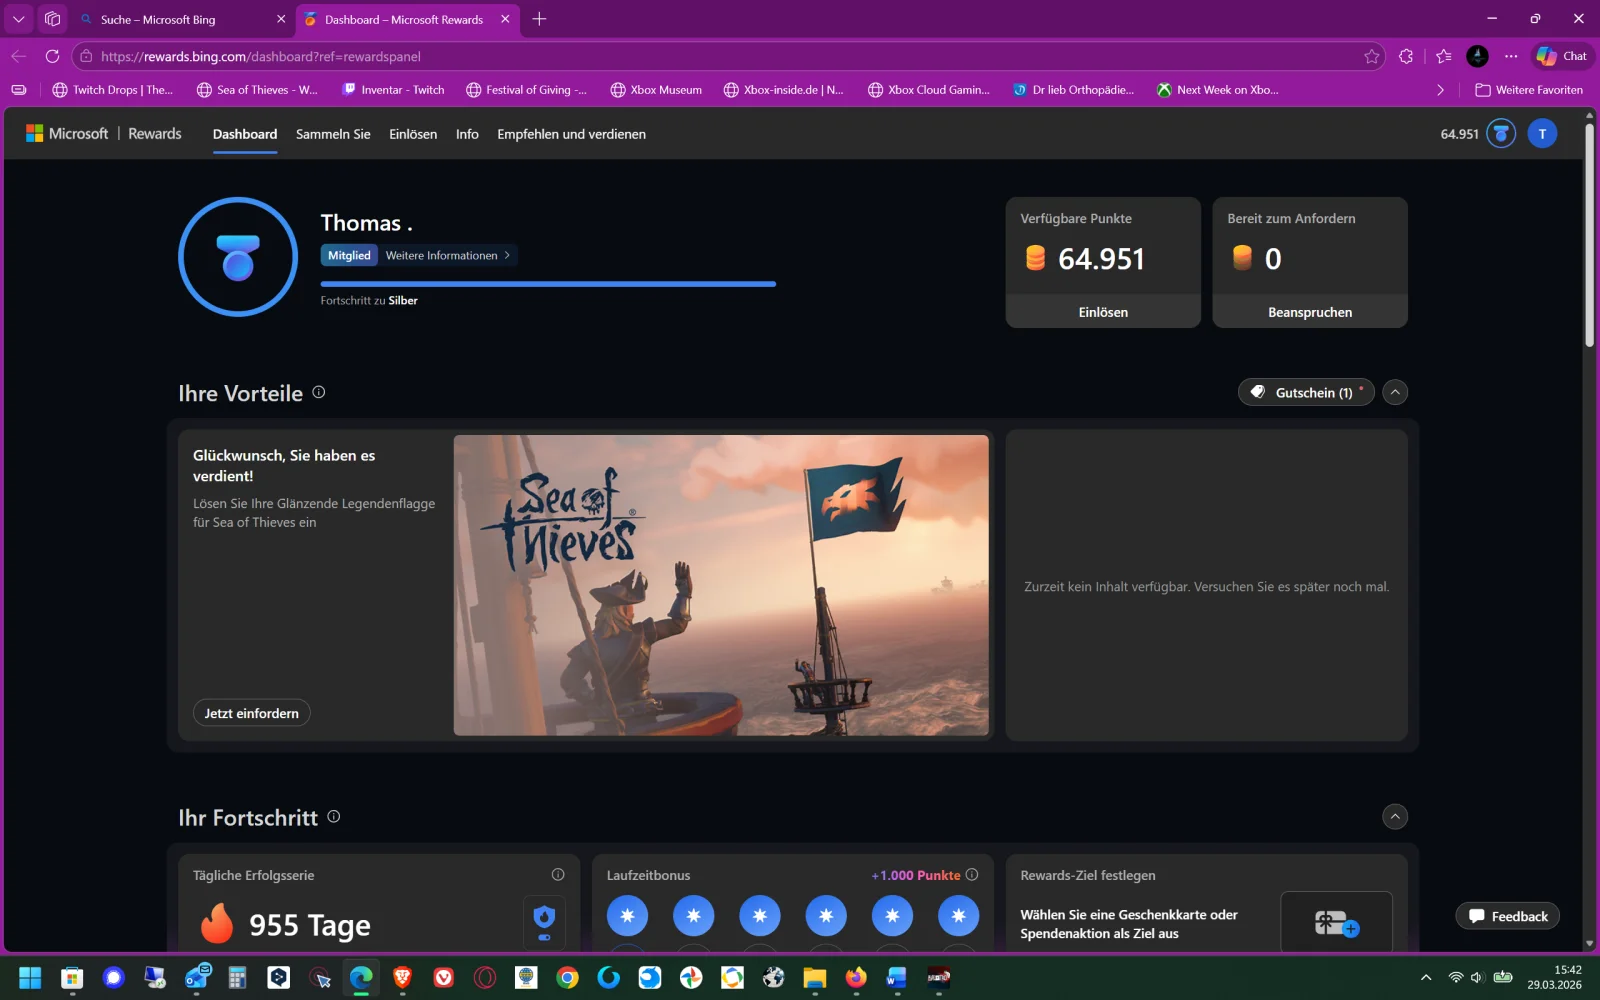Screen dimensions: 1600x1000
Task: Open the Einlösen navigation item
Action: (x=413, y=134)
